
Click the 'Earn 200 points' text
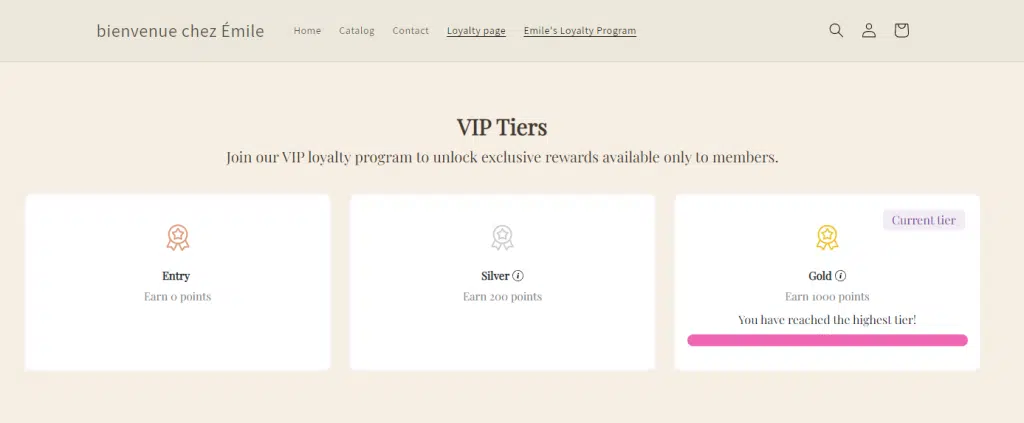click(x=502, y=297)
